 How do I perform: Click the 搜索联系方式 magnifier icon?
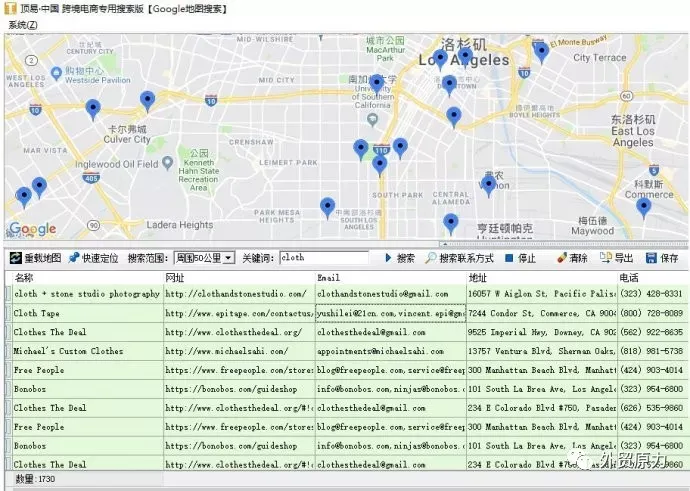(x=430, y=258)
